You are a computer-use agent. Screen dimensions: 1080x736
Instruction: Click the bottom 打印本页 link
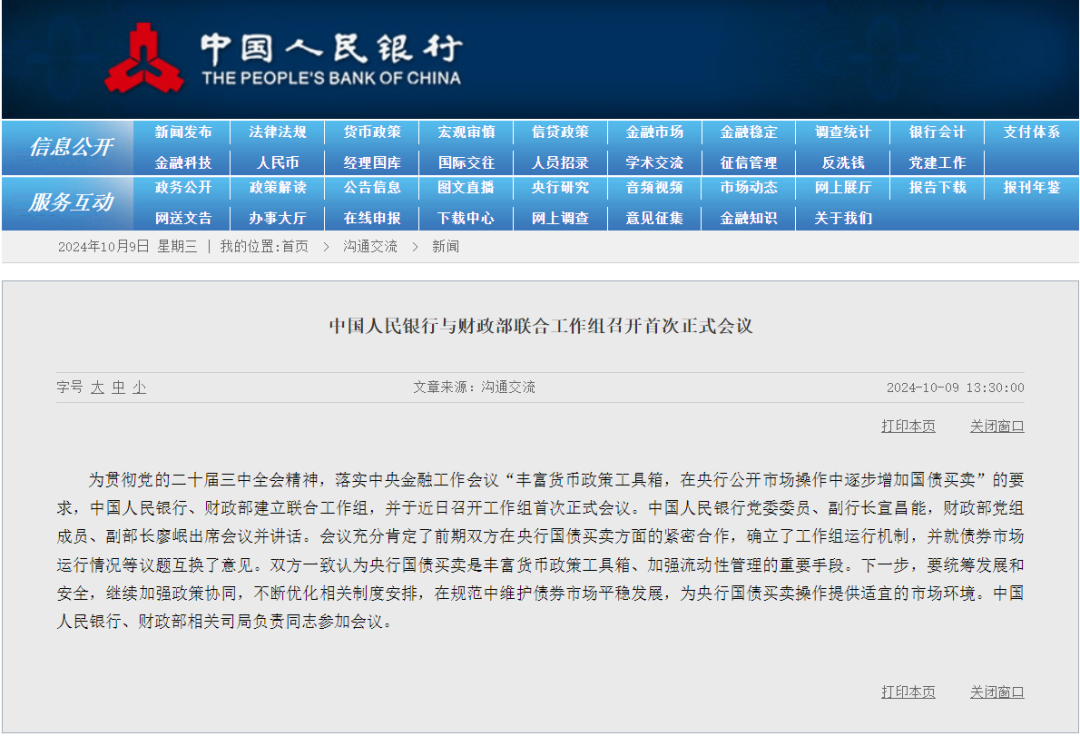(x=908, y=692)
